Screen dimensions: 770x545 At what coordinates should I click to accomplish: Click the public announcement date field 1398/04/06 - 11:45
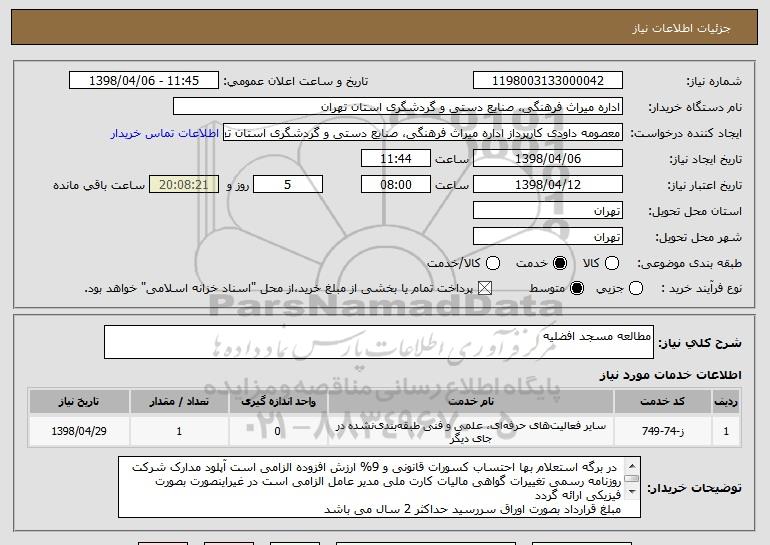(144, 81)
